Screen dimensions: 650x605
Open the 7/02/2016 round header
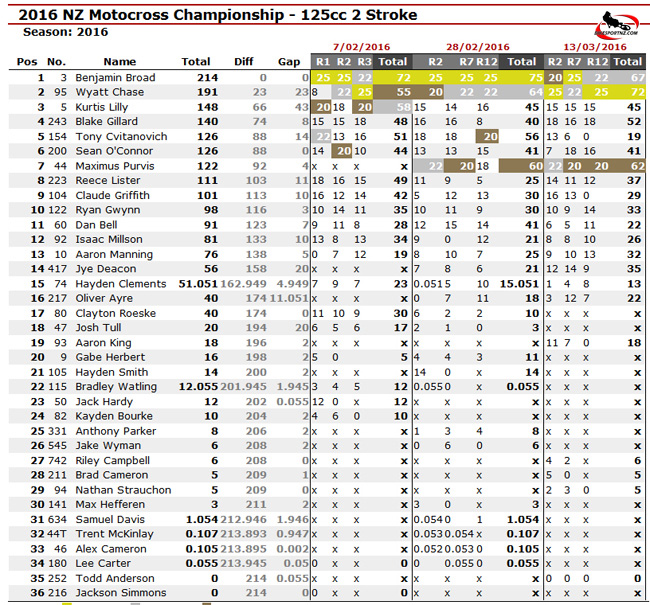pos(361,46)
